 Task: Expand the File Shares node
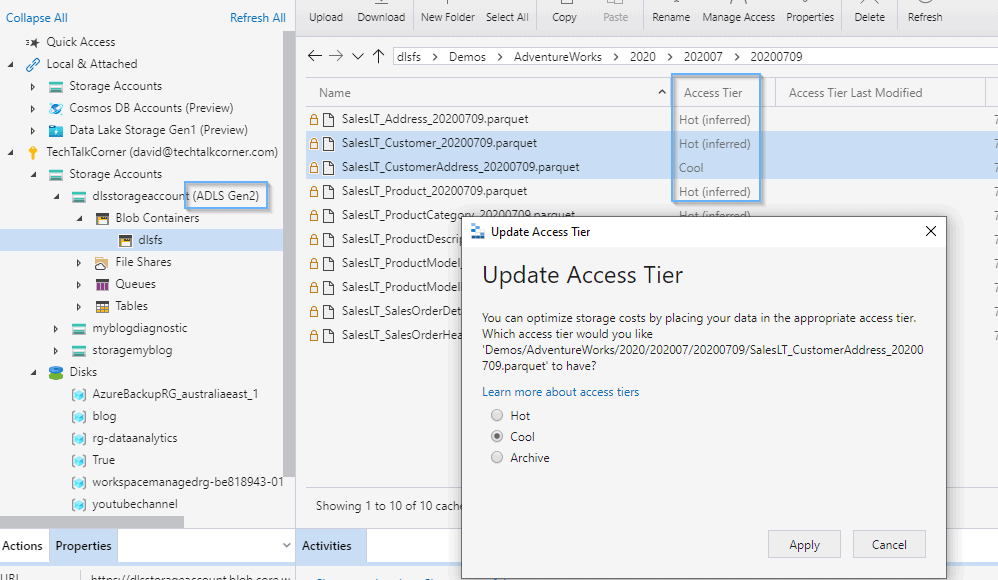79,262
